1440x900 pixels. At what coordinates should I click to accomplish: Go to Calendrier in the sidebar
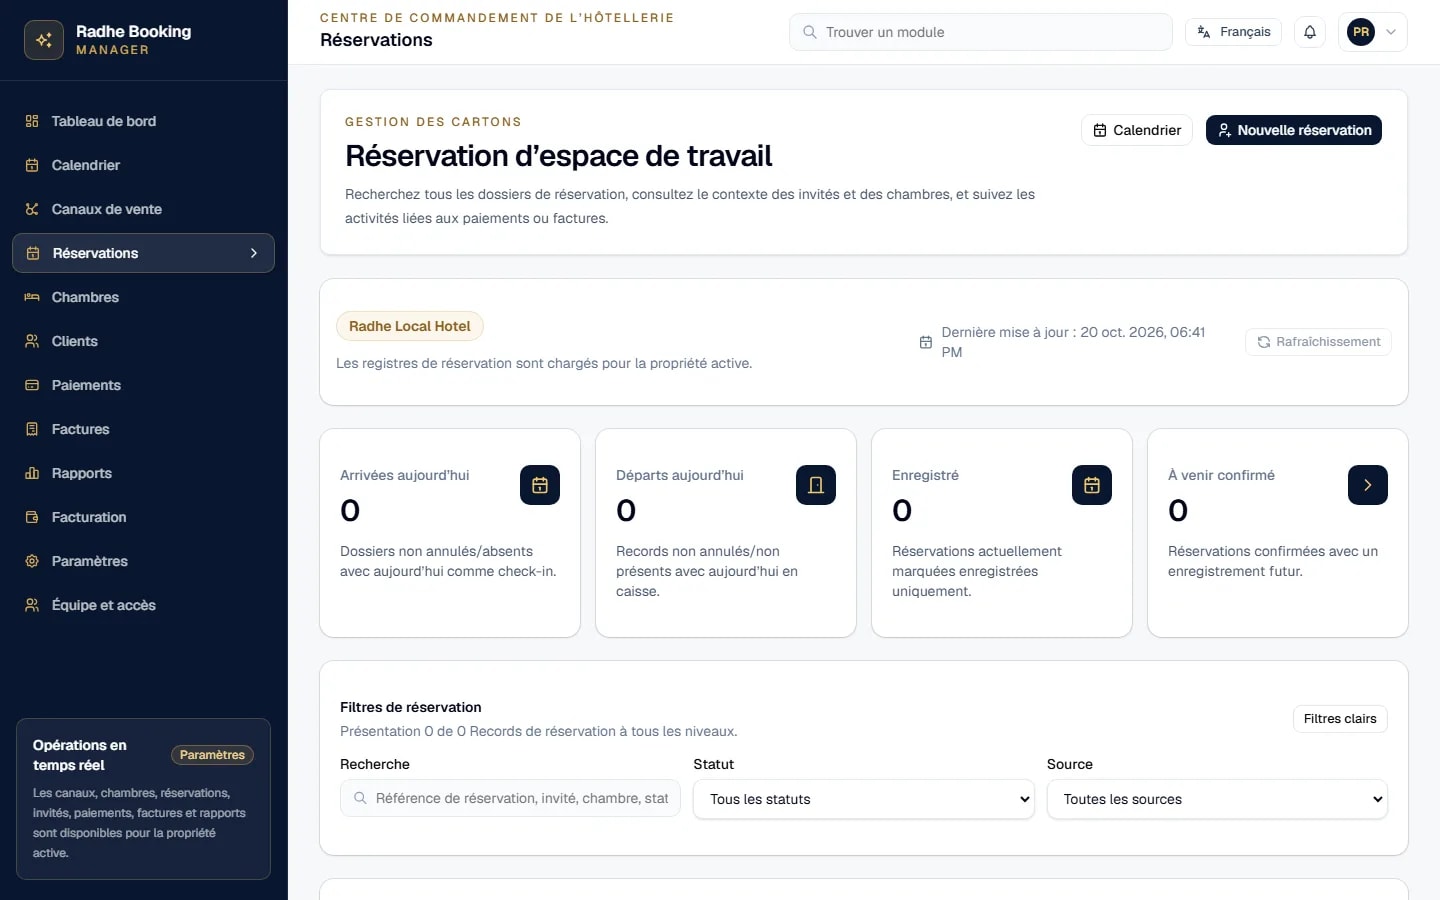pos(143,165)
